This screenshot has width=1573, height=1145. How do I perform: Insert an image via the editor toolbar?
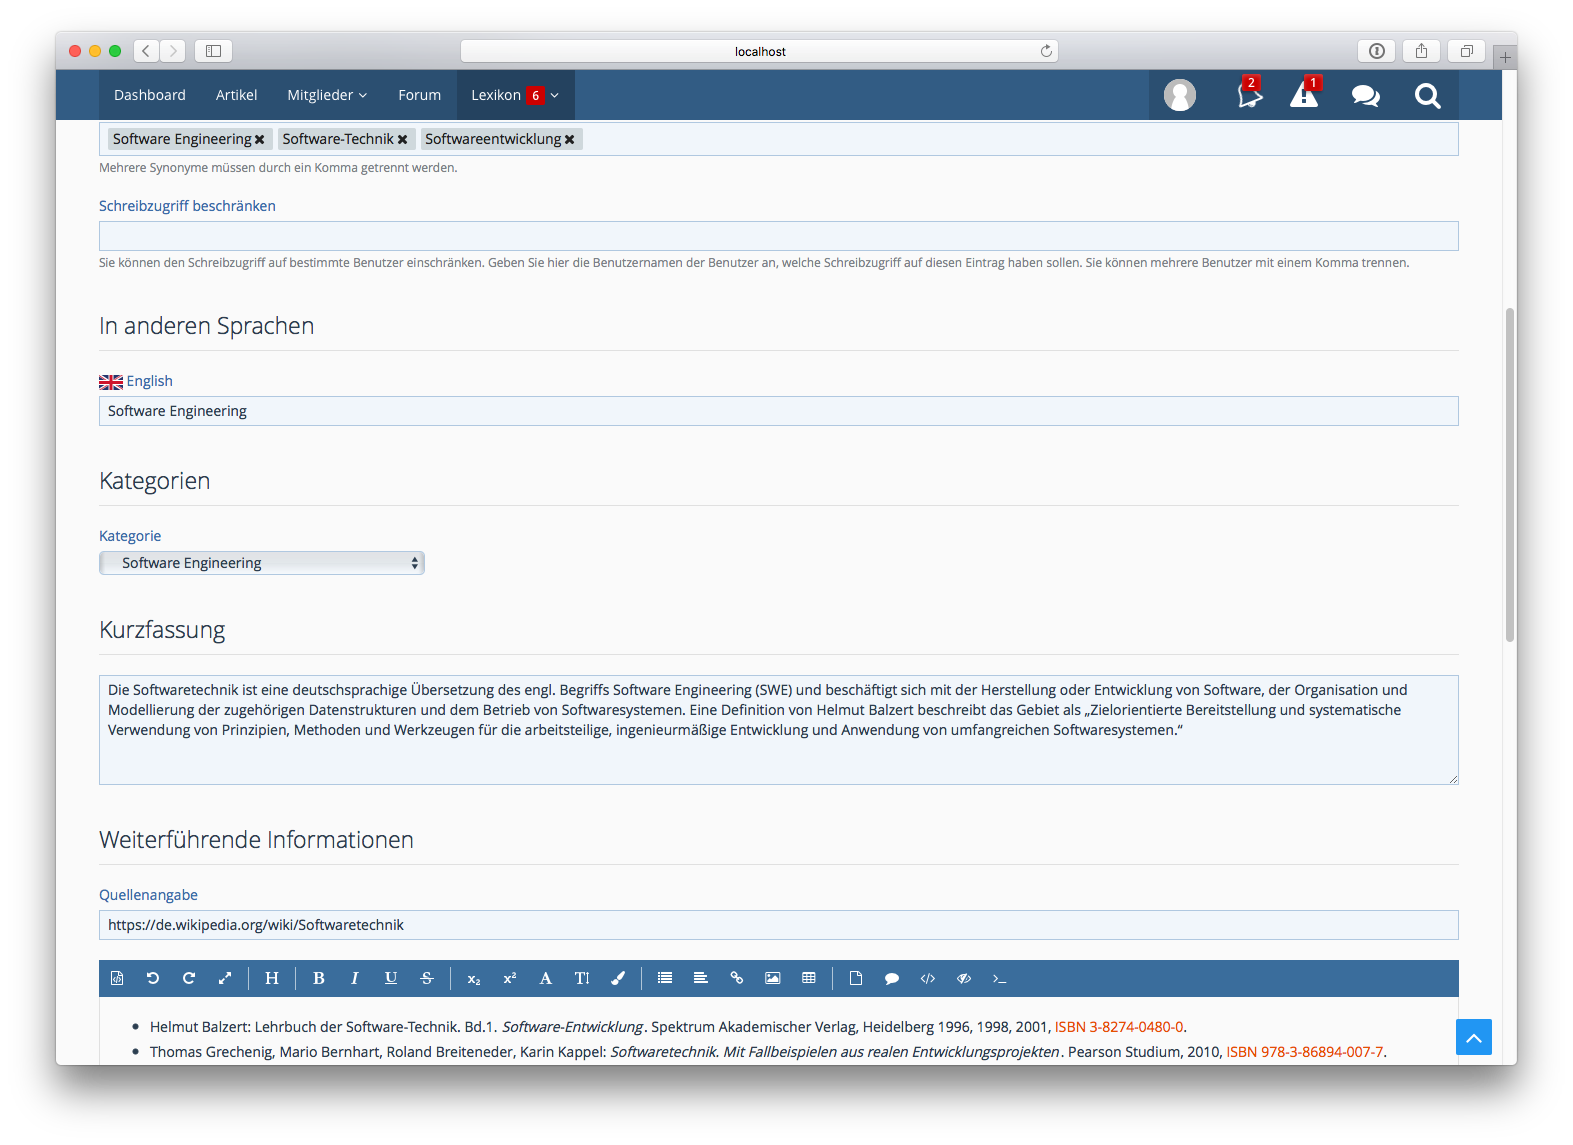773,978
